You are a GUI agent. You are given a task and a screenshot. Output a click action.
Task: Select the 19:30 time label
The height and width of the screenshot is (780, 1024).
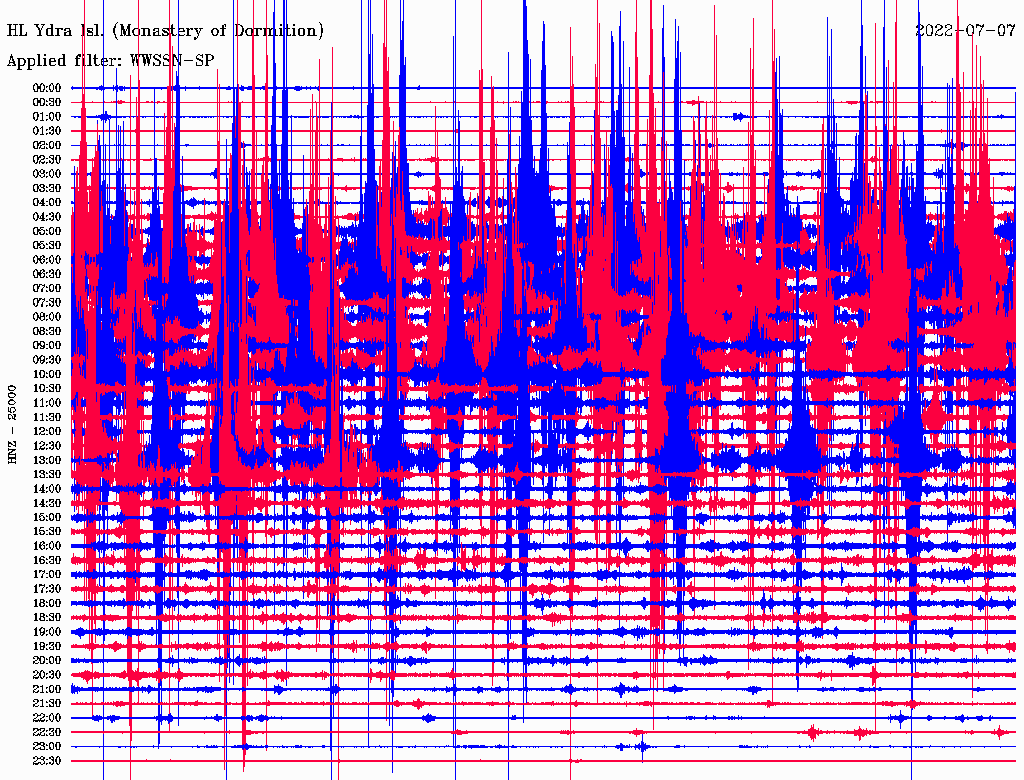(47, 646)
